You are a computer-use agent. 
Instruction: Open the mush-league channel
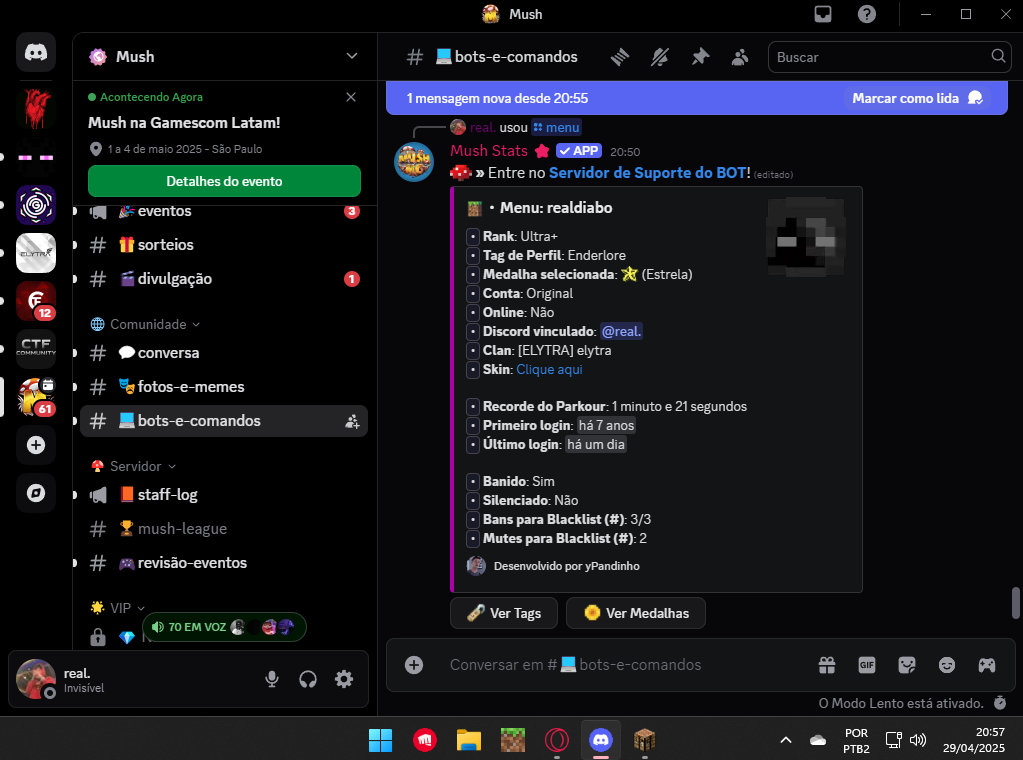click(224, 529)
